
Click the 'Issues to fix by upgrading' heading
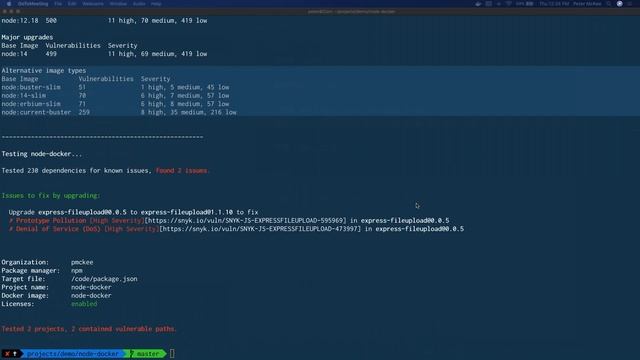point(51,196)
